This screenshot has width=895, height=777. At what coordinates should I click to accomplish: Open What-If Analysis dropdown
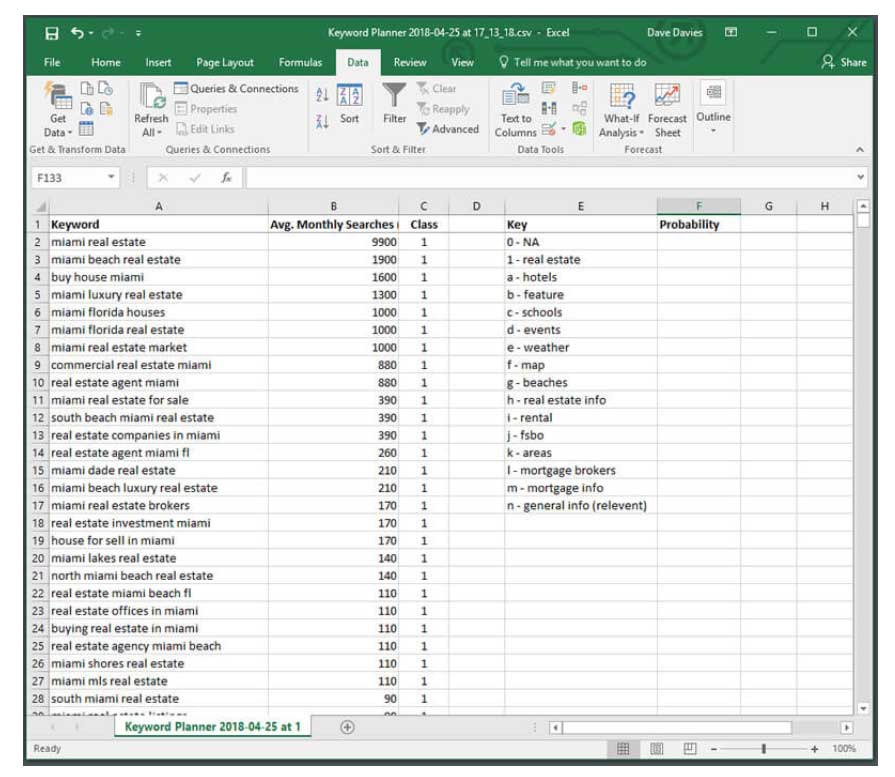622,110
